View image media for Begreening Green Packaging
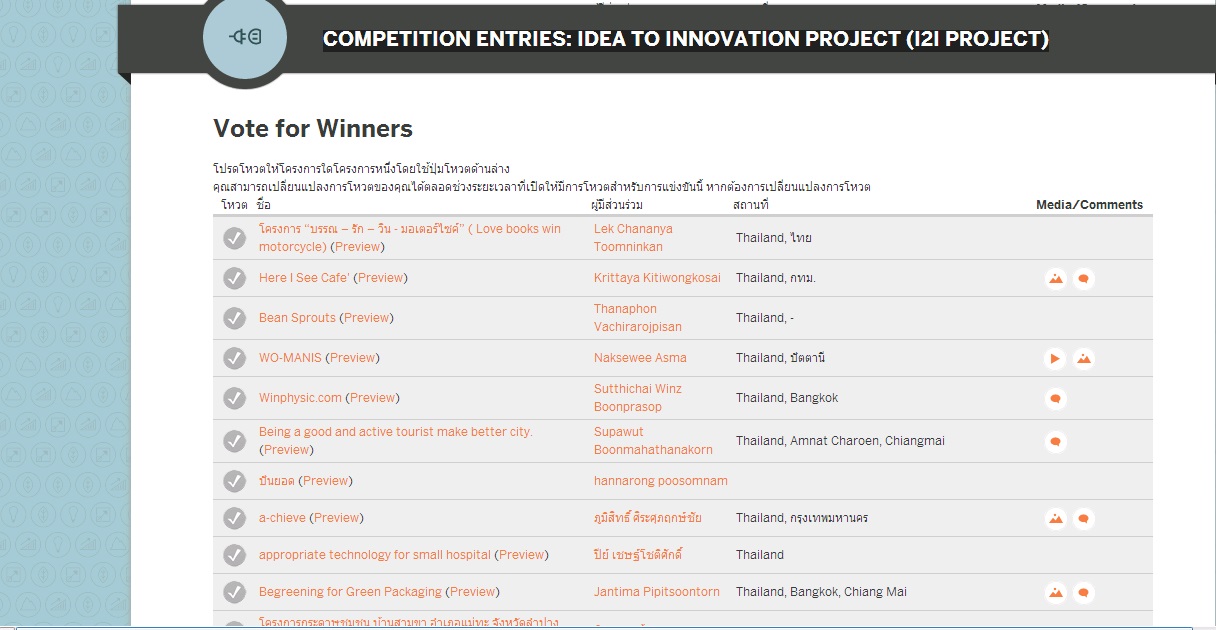 click(1055, 593)
